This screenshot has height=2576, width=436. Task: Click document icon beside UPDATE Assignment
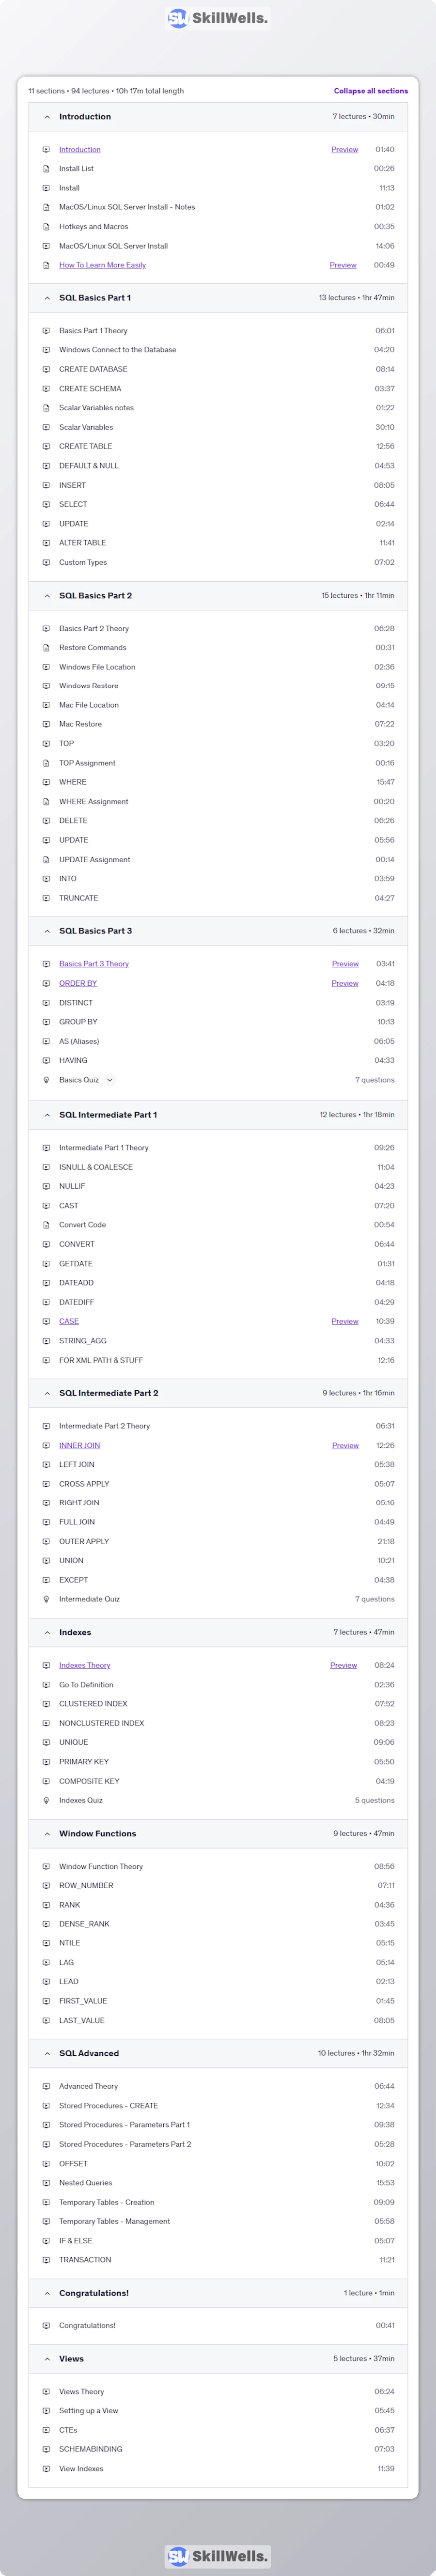[46, 860]
